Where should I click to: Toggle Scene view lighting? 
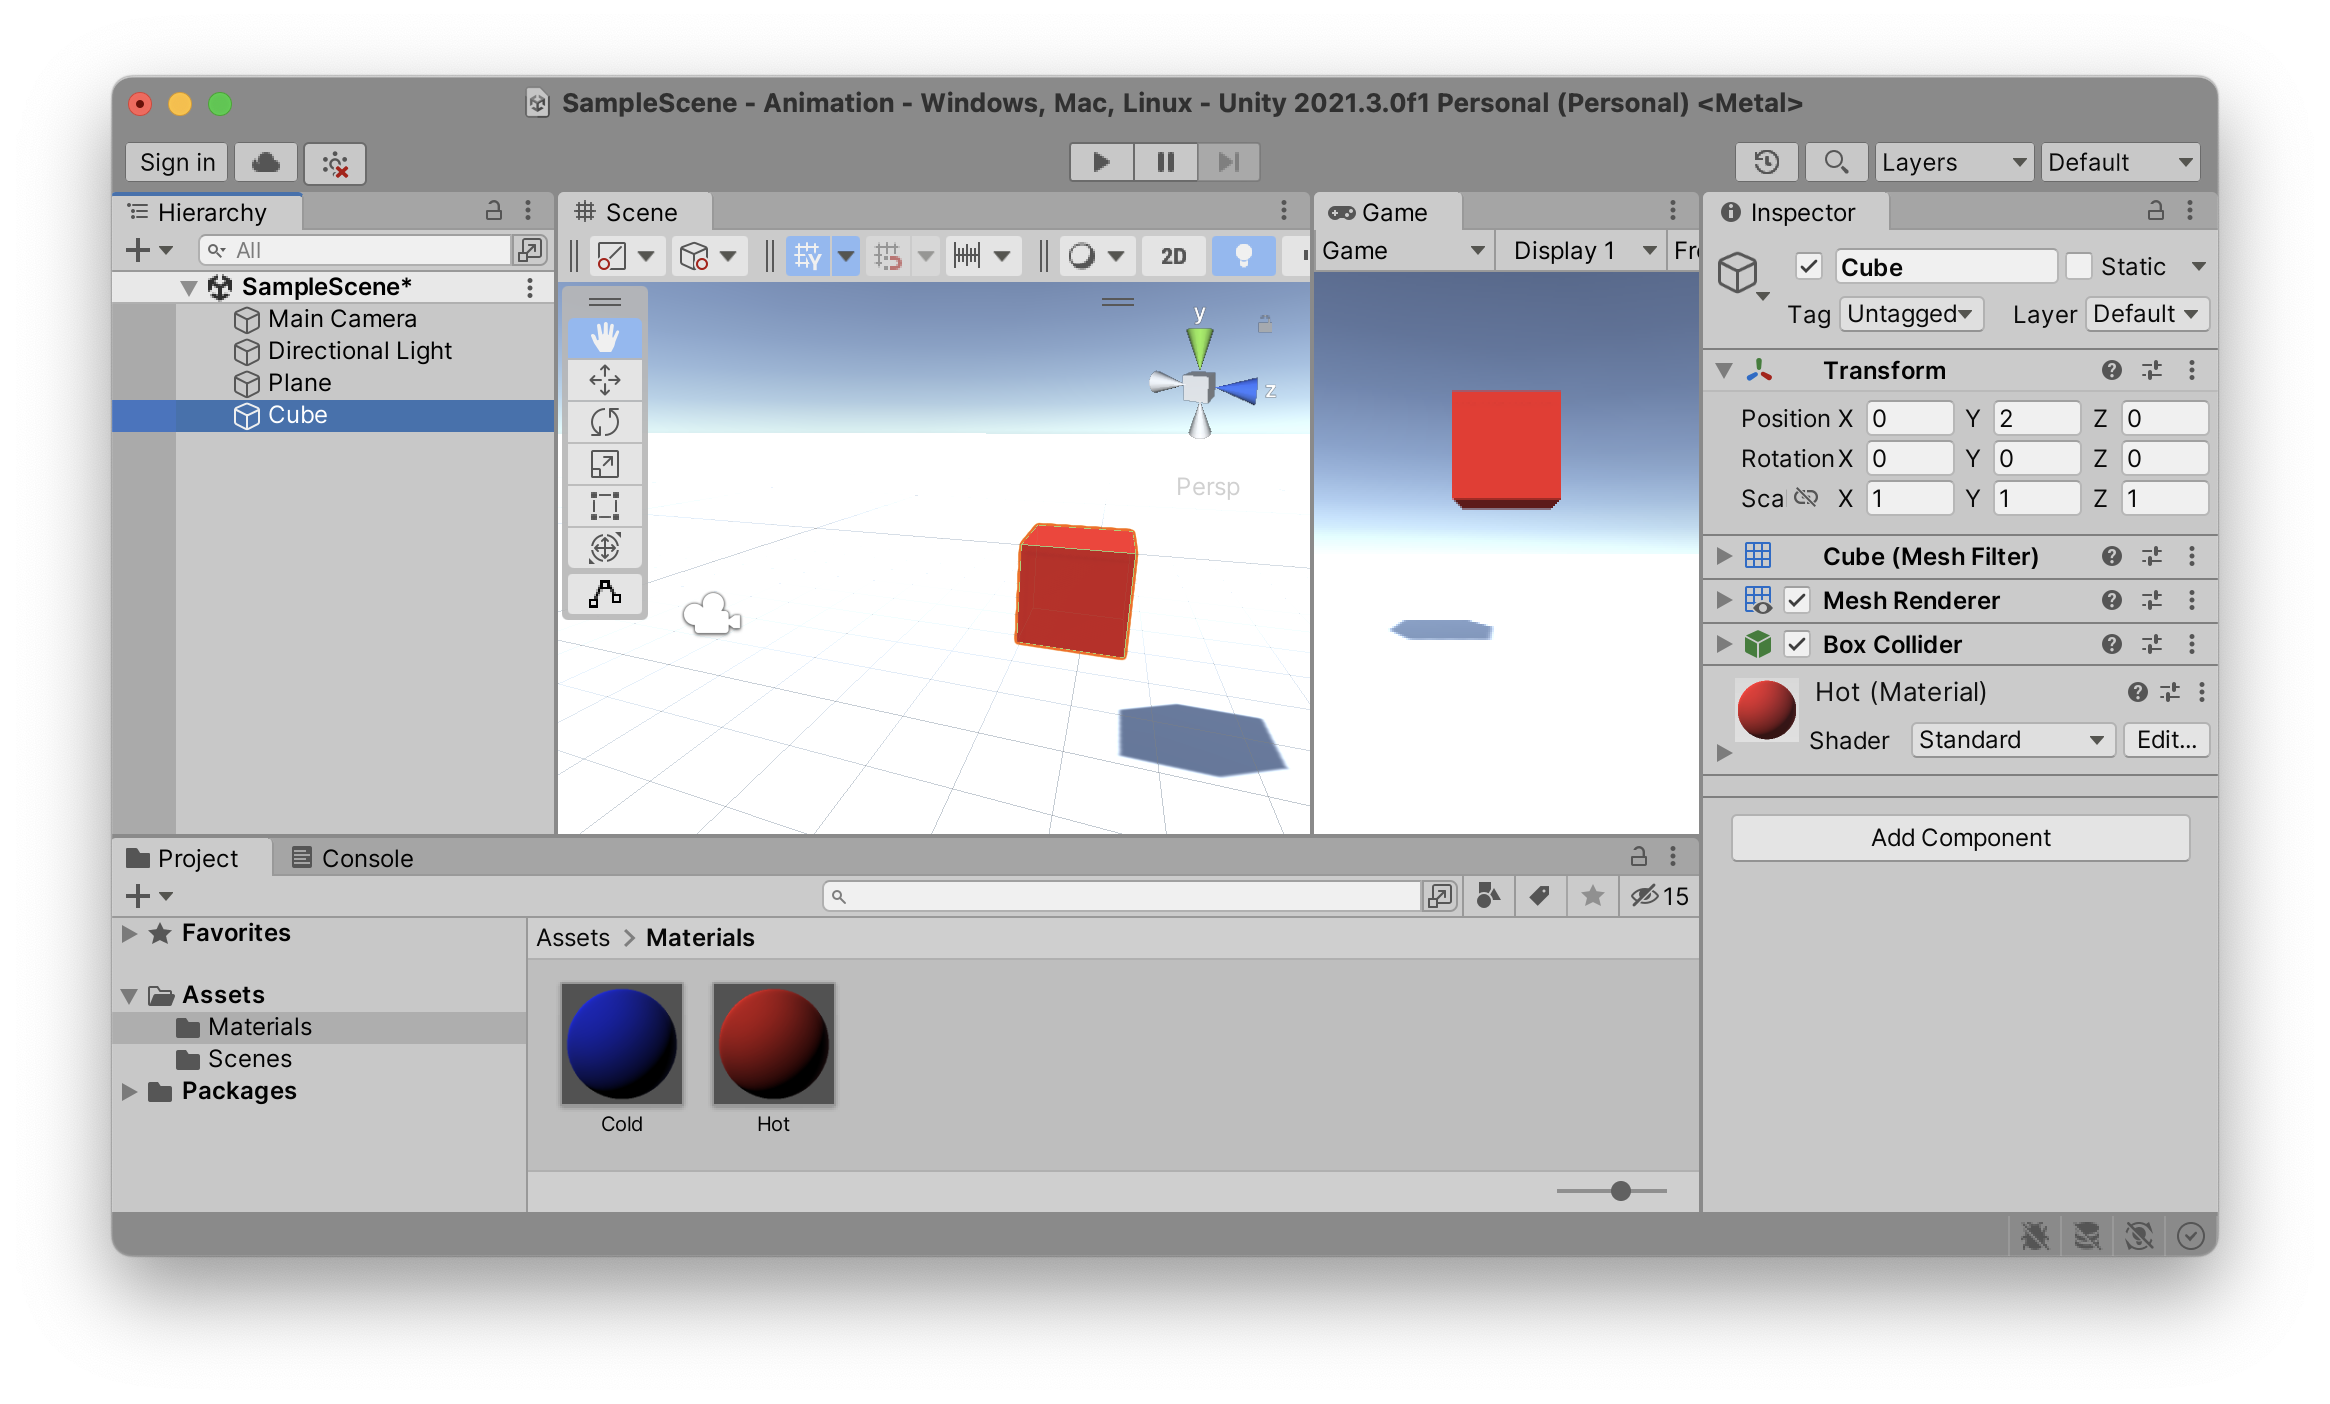pyautogui.click(x=1243, y=255)
